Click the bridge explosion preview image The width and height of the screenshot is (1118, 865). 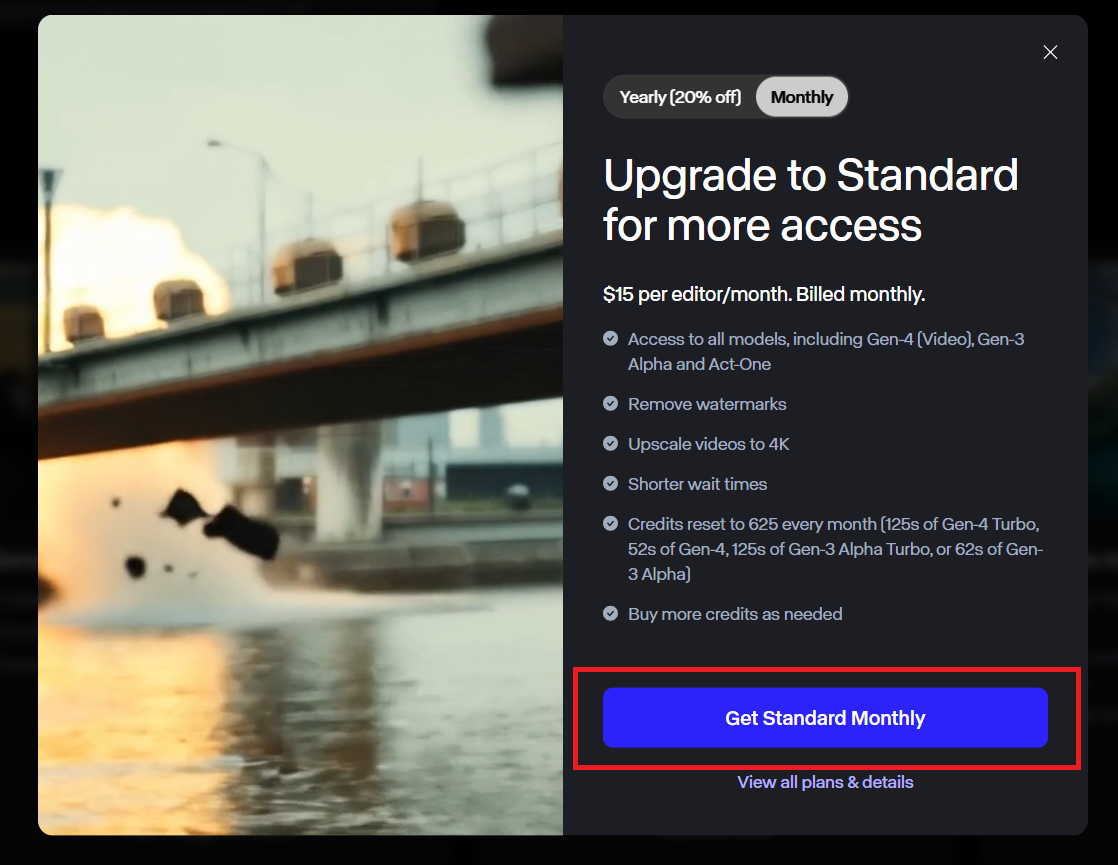click(300, 425)
